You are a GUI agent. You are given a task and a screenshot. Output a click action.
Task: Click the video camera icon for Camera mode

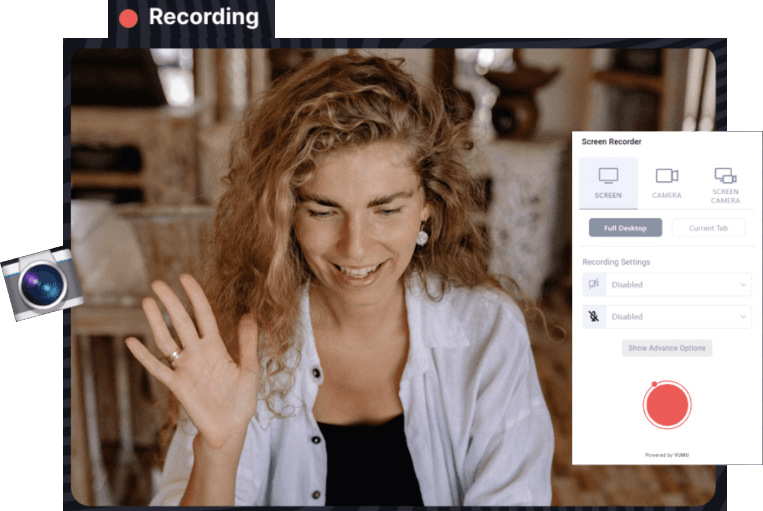[x=666, y=176]
